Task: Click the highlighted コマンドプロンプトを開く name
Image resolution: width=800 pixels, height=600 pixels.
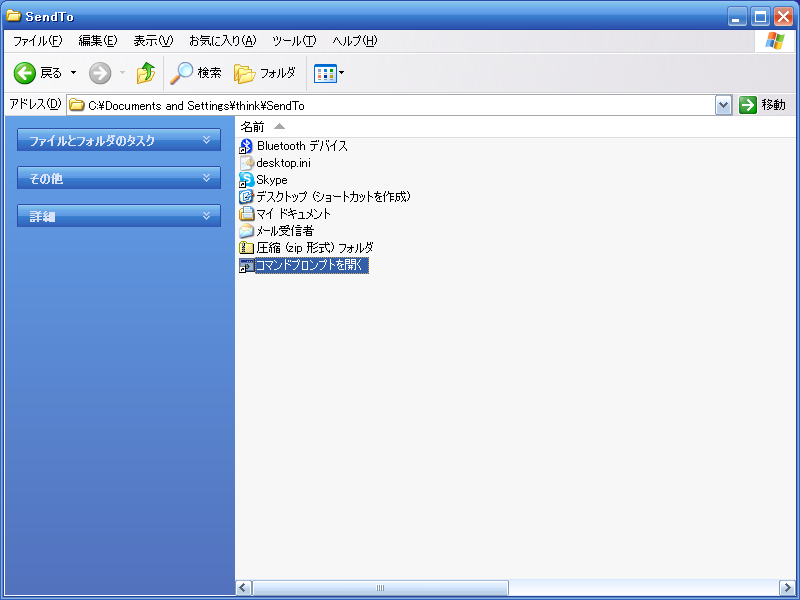Action: click(311, 265)
